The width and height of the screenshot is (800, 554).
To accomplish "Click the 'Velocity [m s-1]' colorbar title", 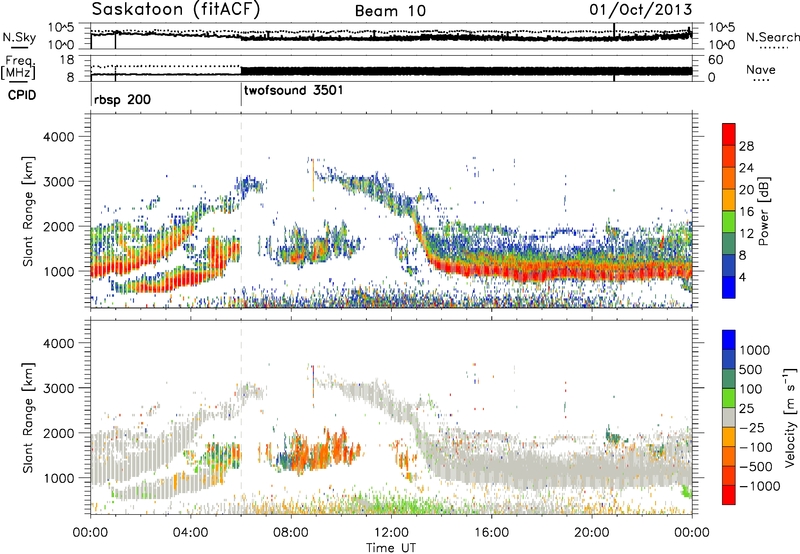I will pyautogui.click(x=790, y=417).
